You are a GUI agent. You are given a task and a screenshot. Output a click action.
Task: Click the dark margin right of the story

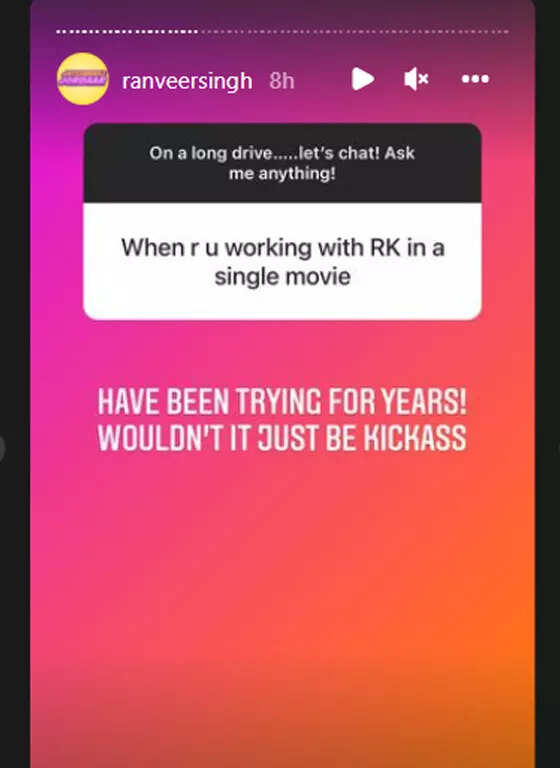click(x=547, y=384)
